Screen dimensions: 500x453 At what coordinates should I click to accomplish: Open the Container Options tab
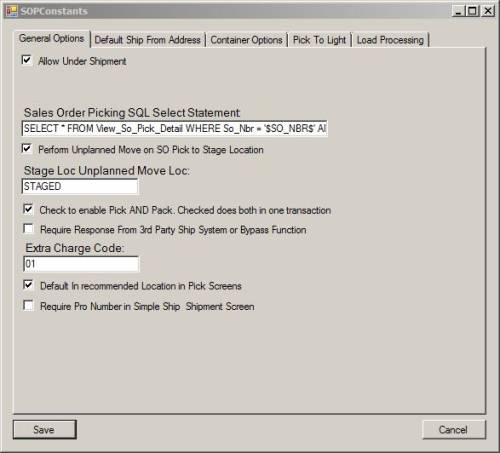coord(246,40)
